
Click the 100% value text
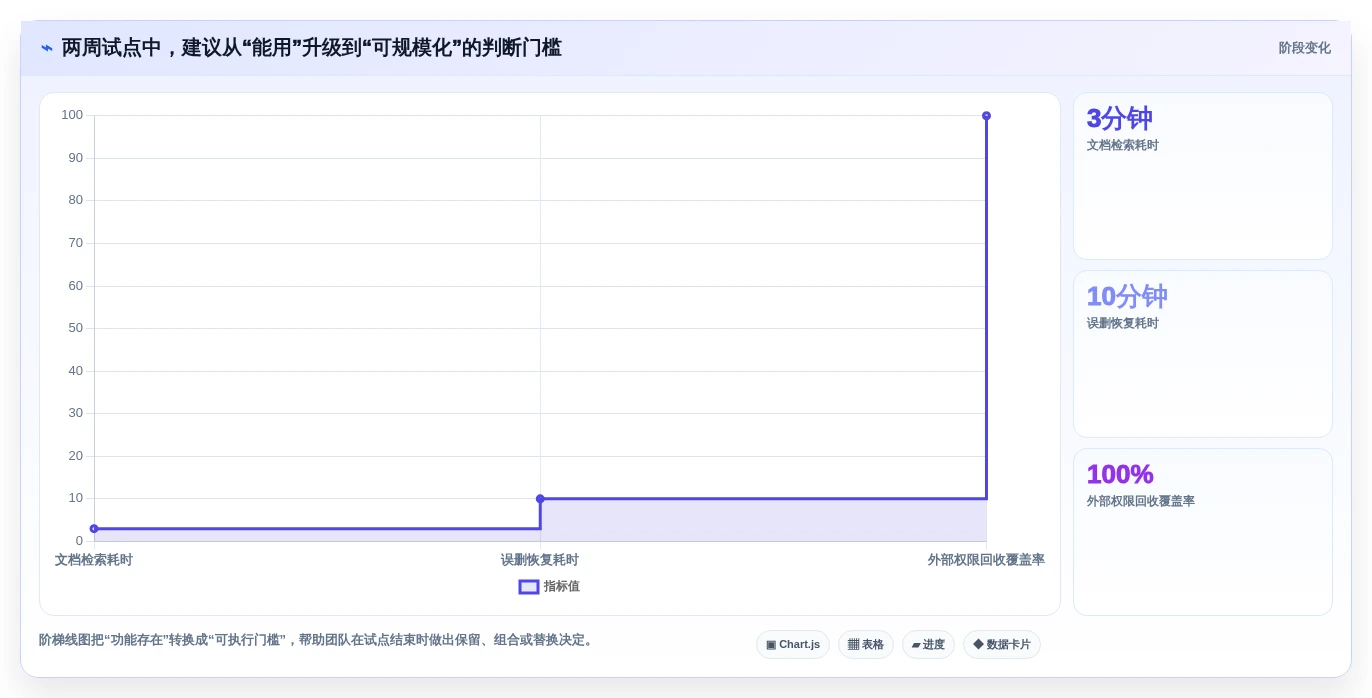1120,475
